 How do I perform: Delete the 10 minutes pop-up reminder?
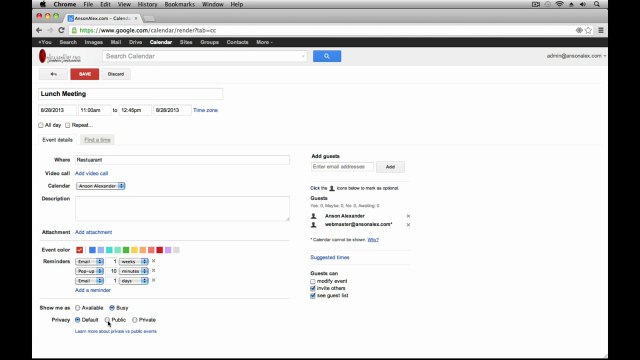153,271
